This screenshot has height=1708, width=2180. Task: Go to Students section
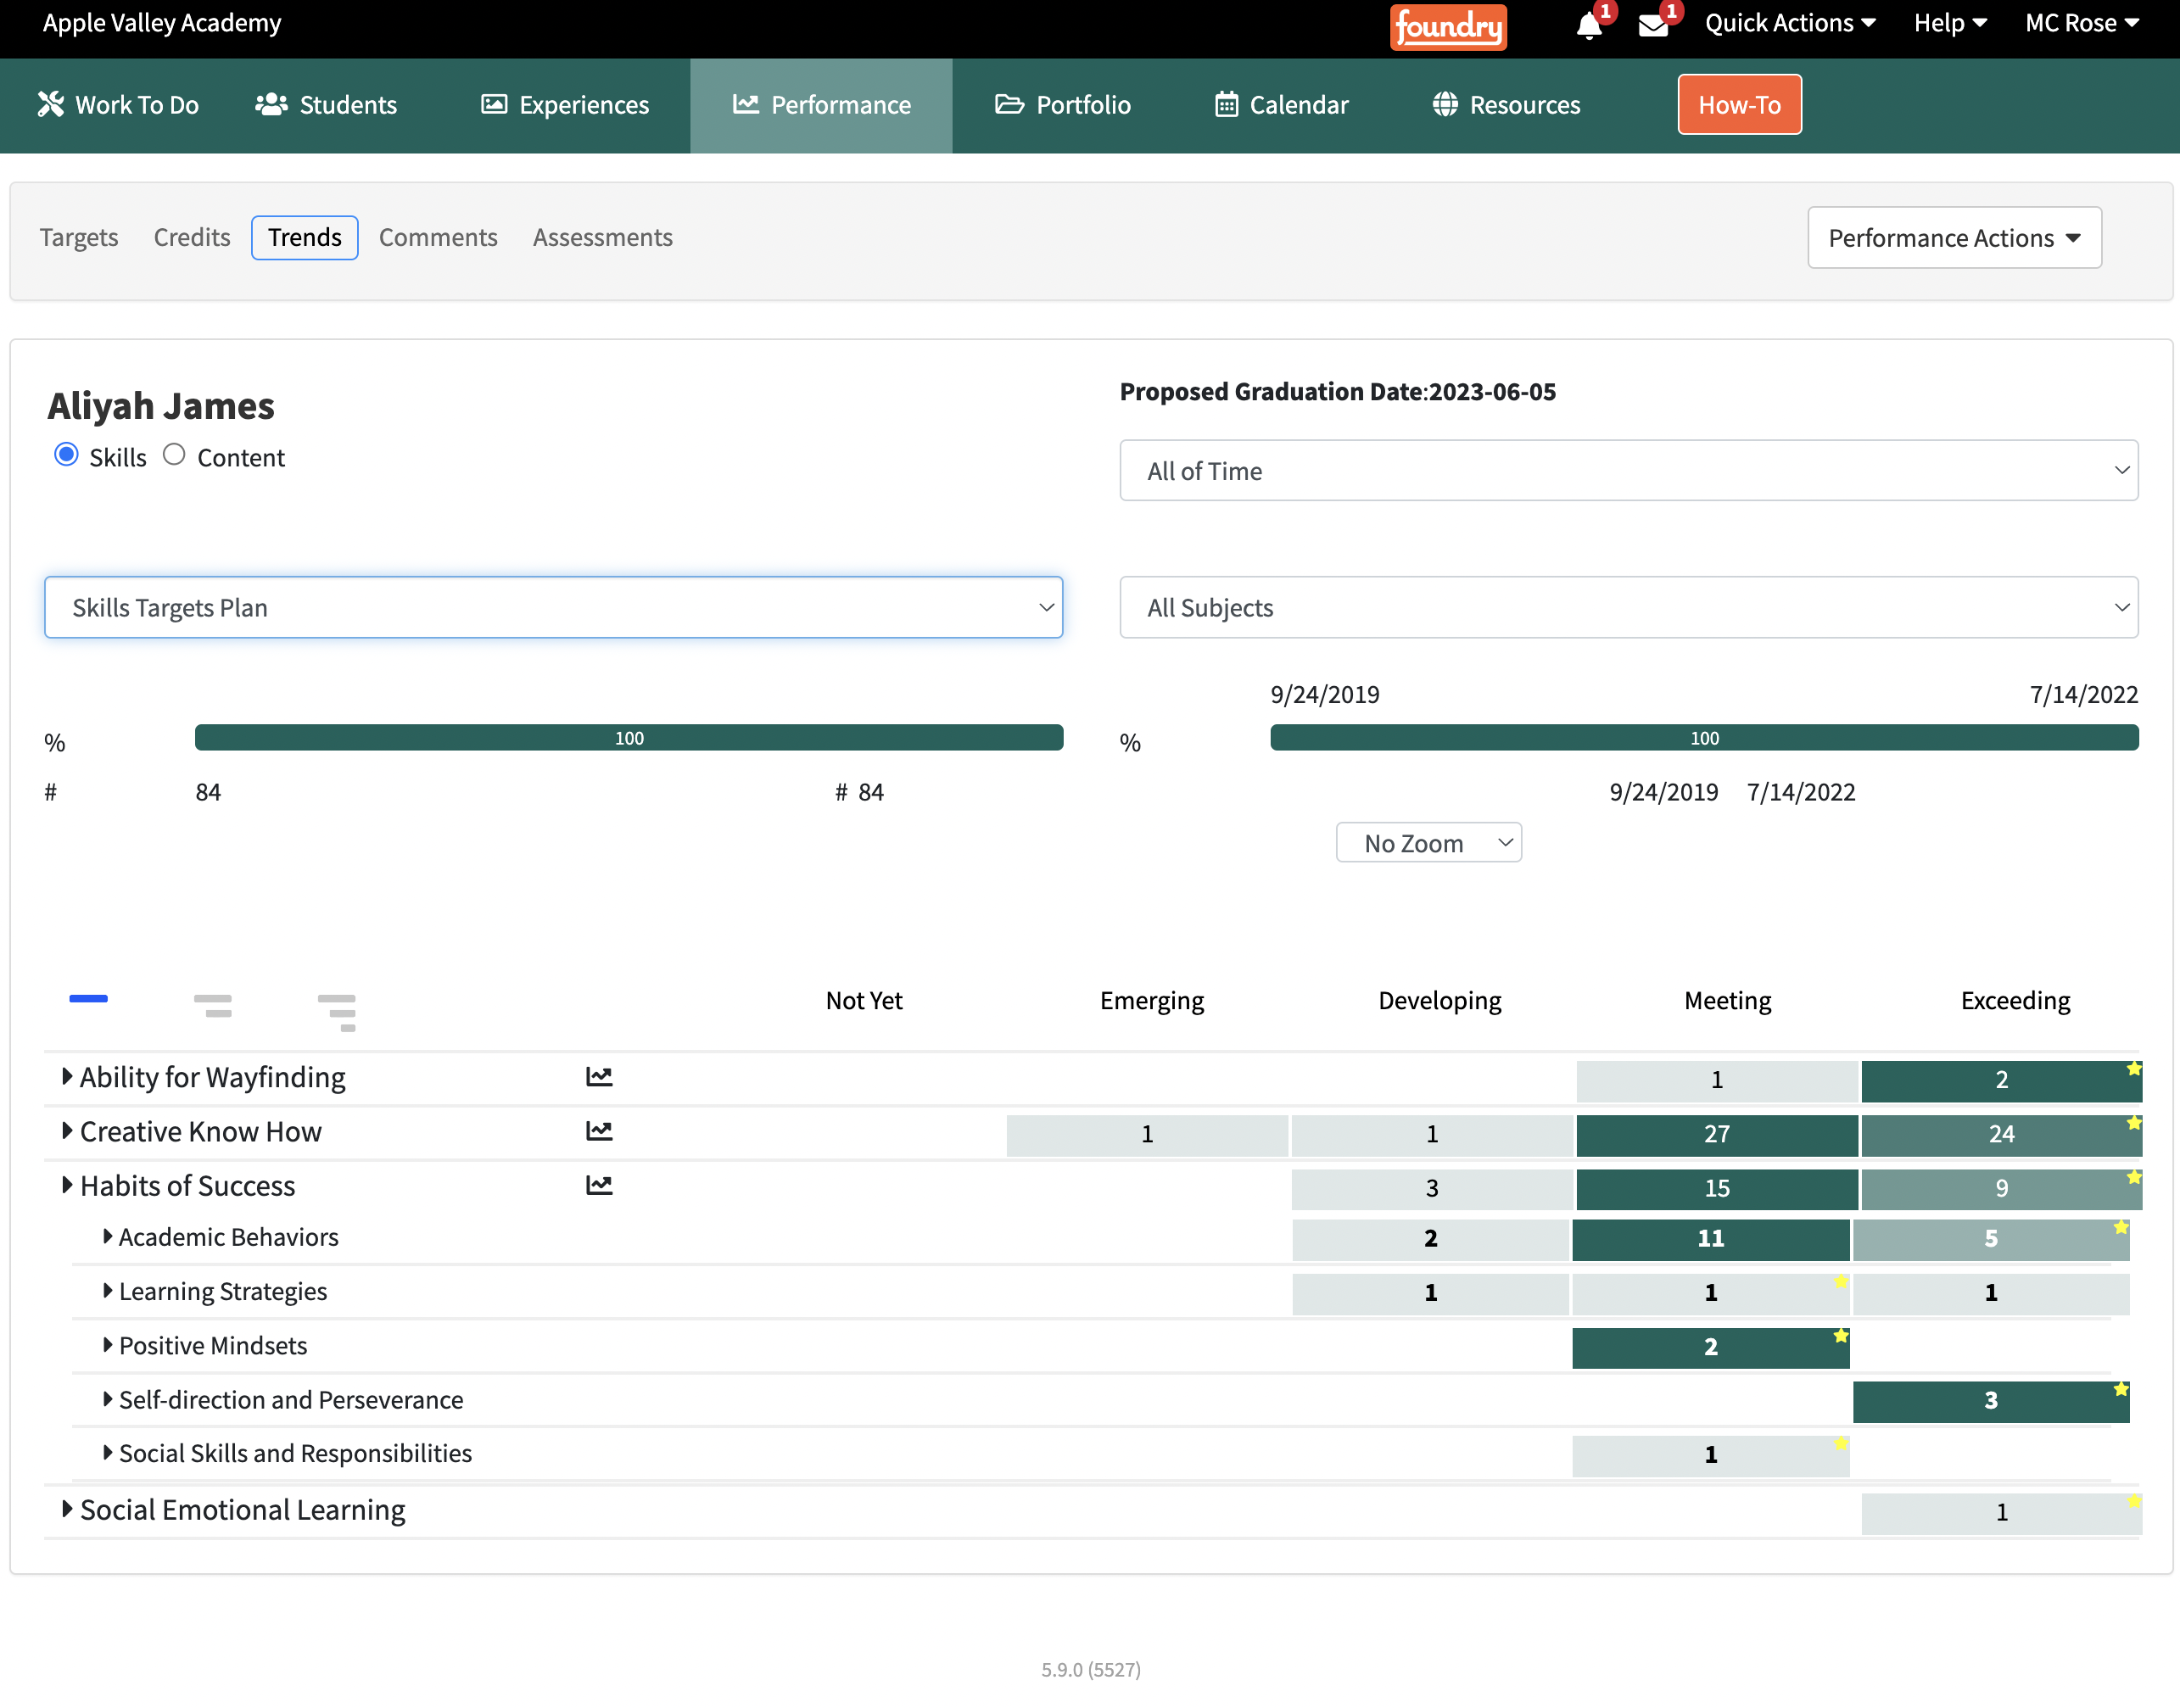click(326, 105)
